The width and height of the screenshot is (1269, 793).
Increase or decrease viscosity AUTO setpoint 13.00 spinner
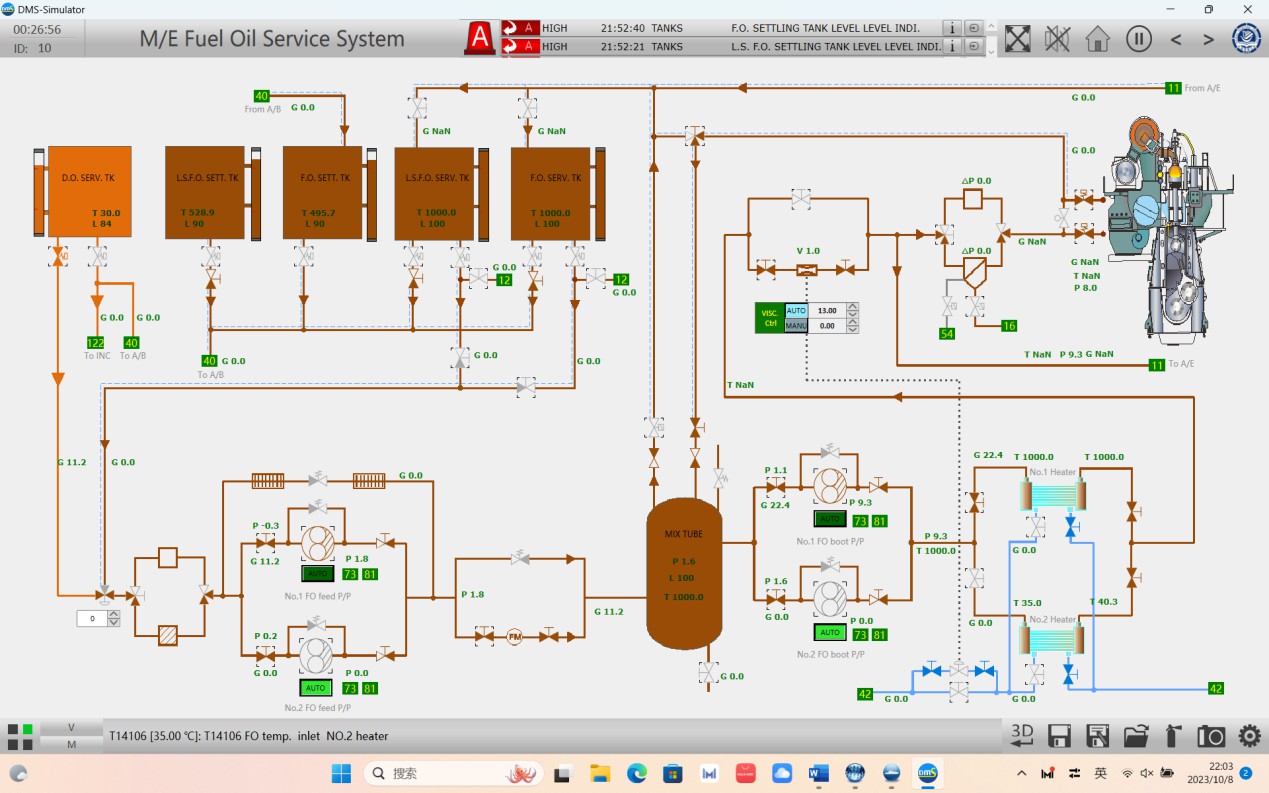tap(852, 311)
